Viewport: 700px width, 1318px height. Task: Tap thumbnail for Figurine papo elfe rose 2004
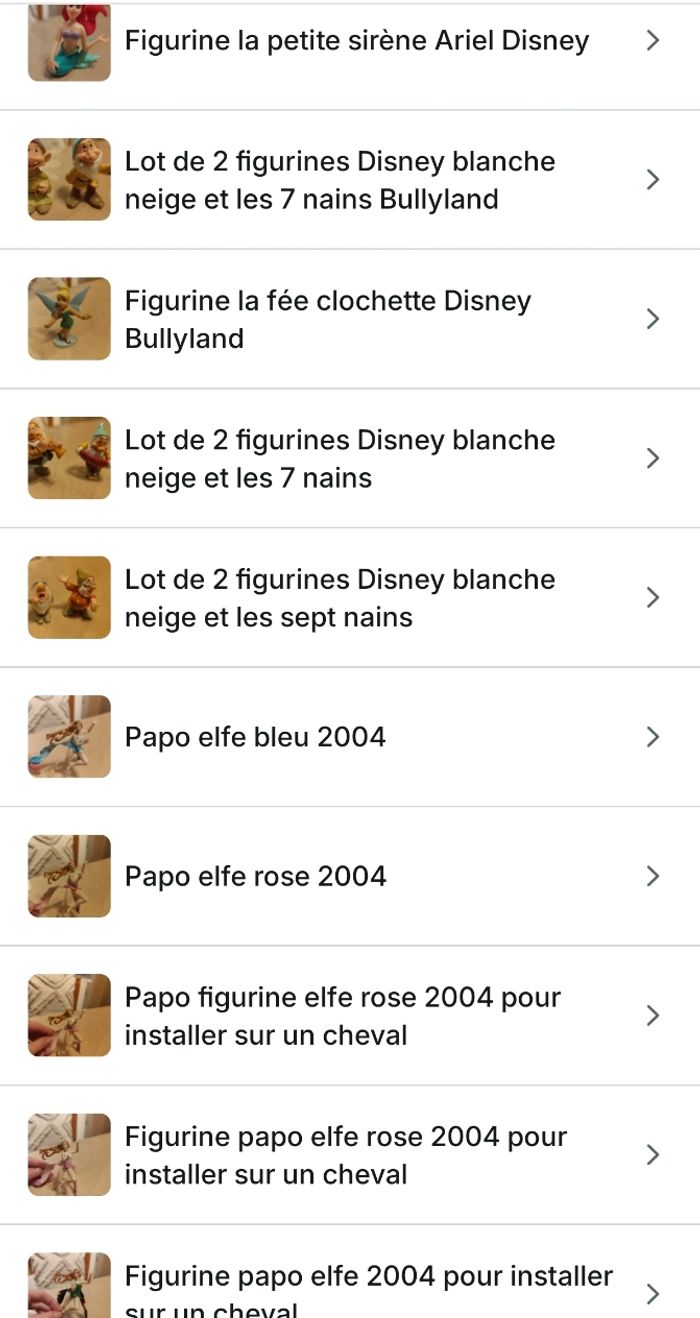tap(69, 1154)
